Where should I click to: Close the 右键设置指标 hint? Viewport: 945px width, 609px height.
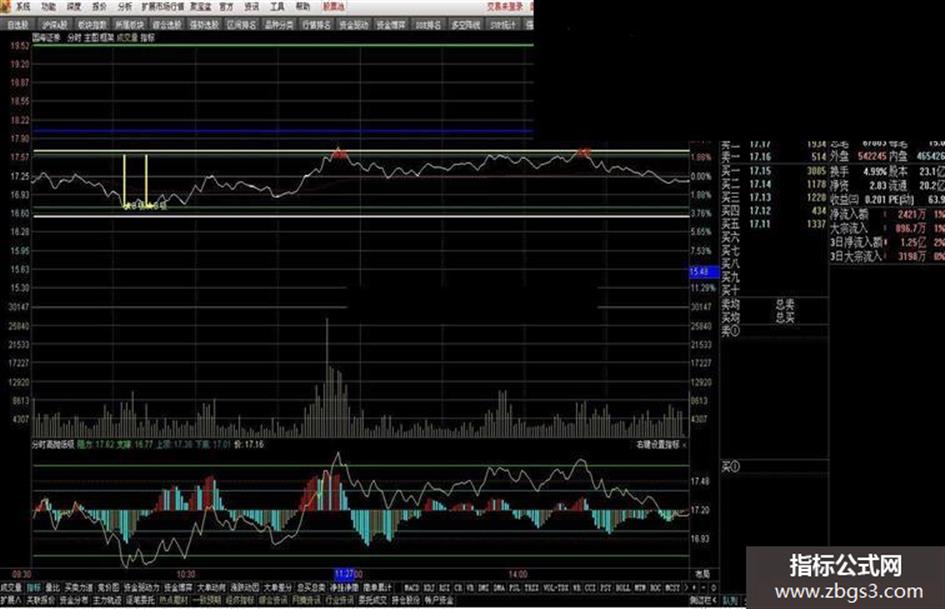point(685,445)
